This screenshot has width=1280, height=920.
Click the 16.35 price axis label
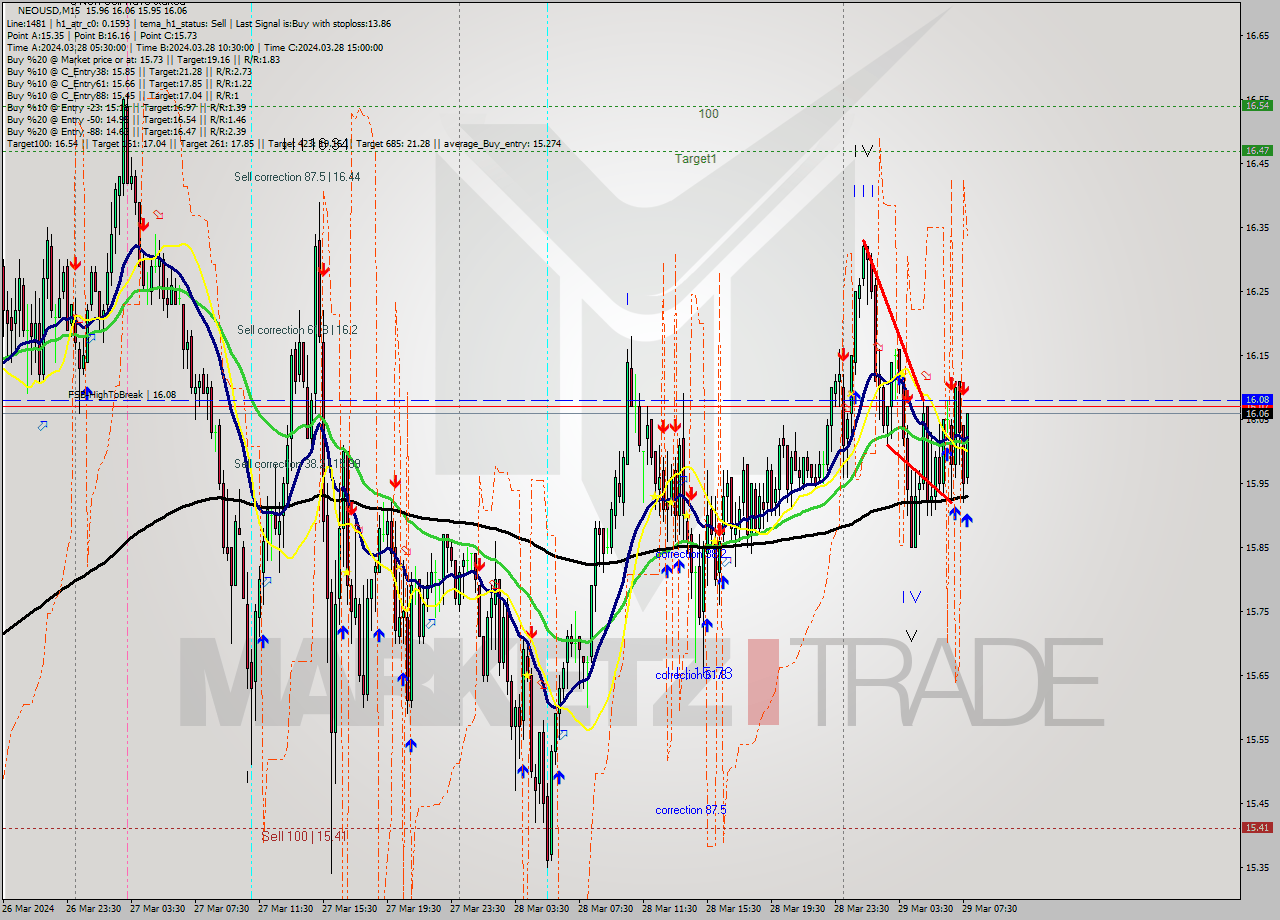[x=1257, y=228]
